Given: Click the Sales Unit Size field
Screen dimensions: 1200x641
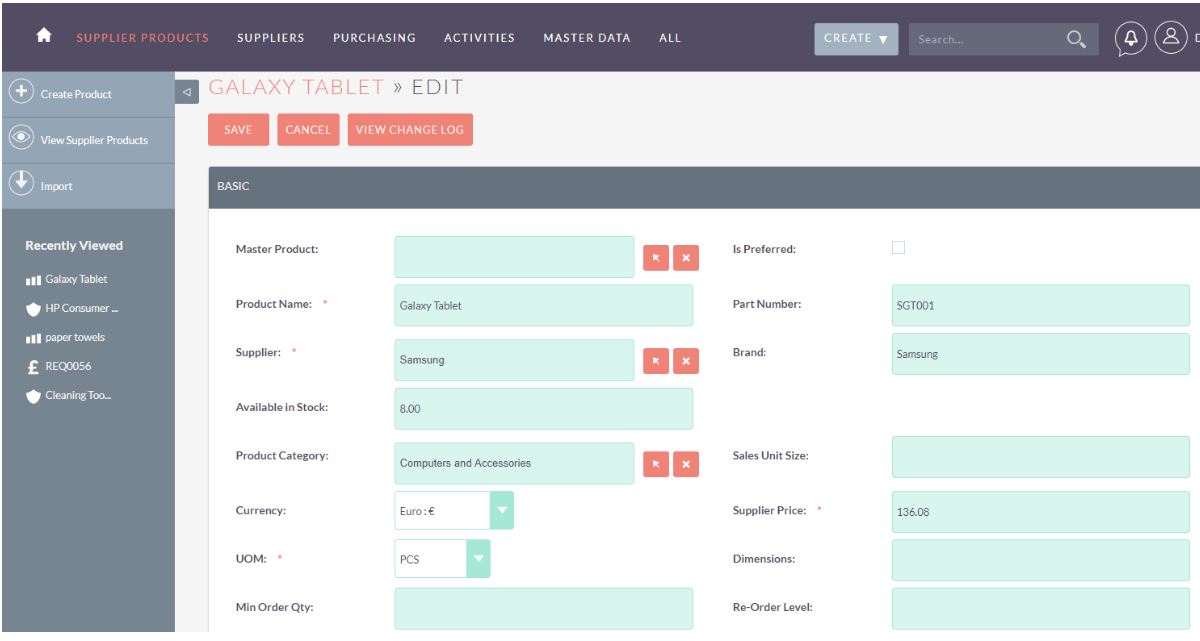Looking at the screenshot, I should click(x=1041, y=456).
